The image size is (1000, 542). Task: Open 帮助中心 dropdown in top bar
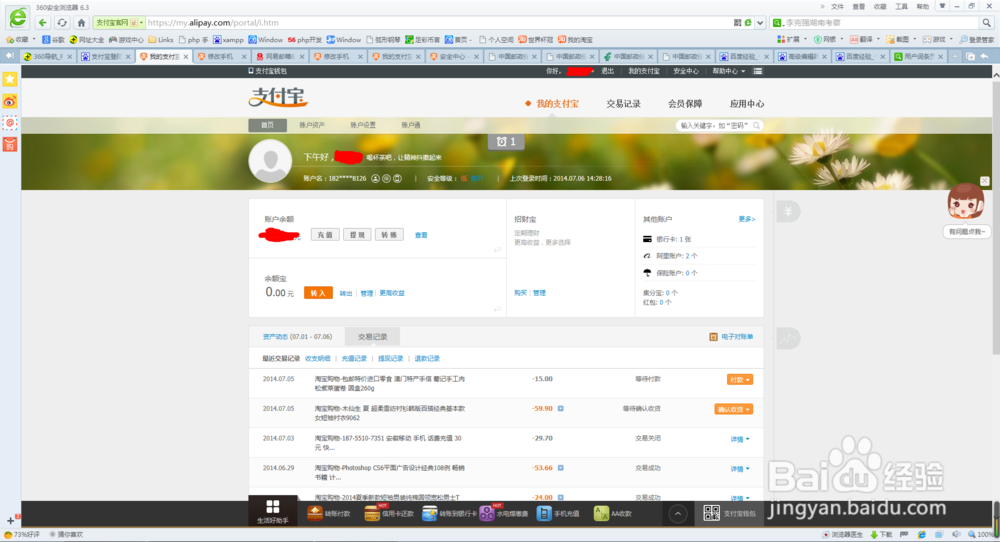pyautogui.click(x=728, y=71)
